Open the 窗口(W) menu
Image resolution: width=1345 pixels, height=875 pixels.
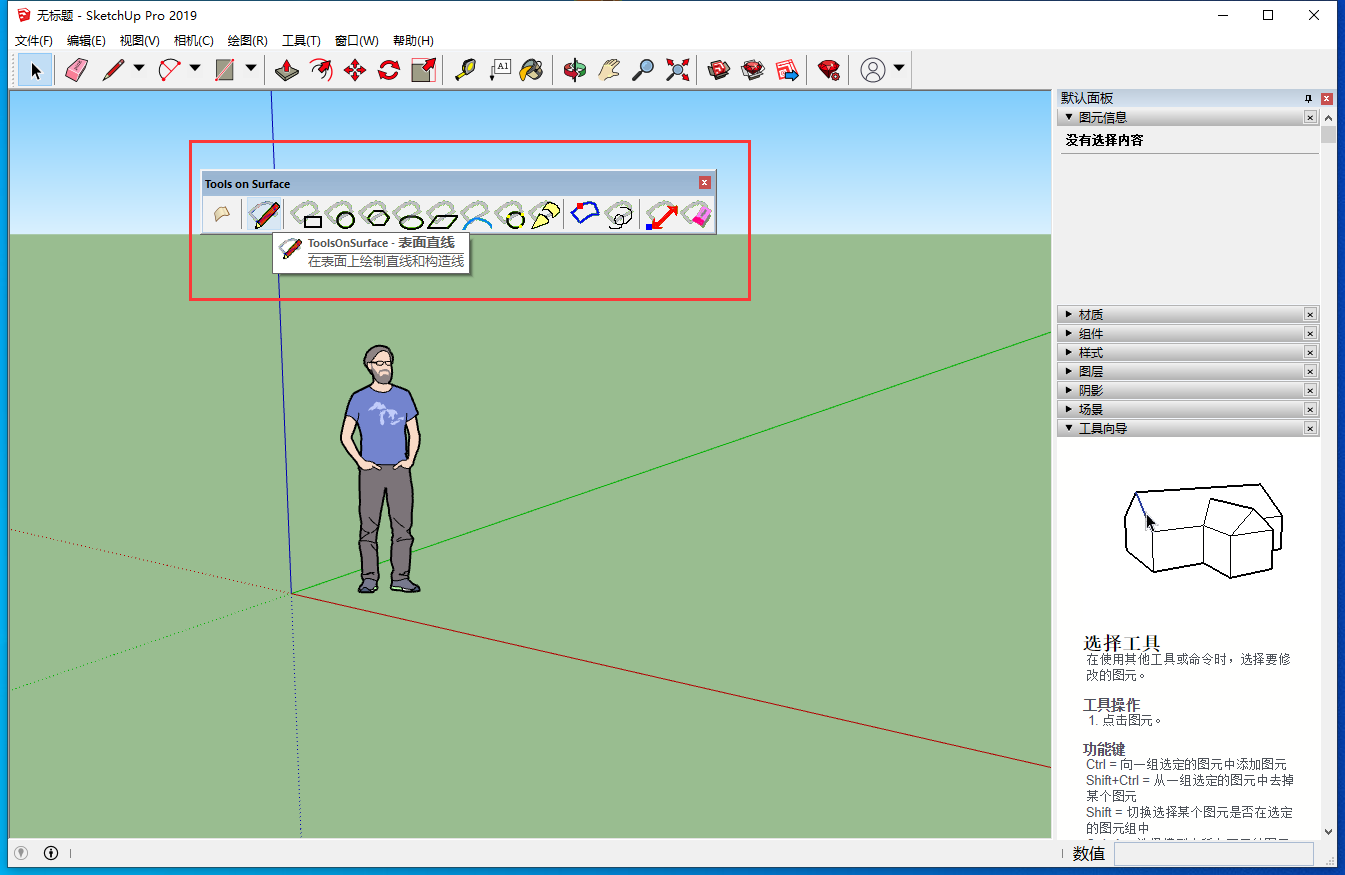tap(356, 41)
